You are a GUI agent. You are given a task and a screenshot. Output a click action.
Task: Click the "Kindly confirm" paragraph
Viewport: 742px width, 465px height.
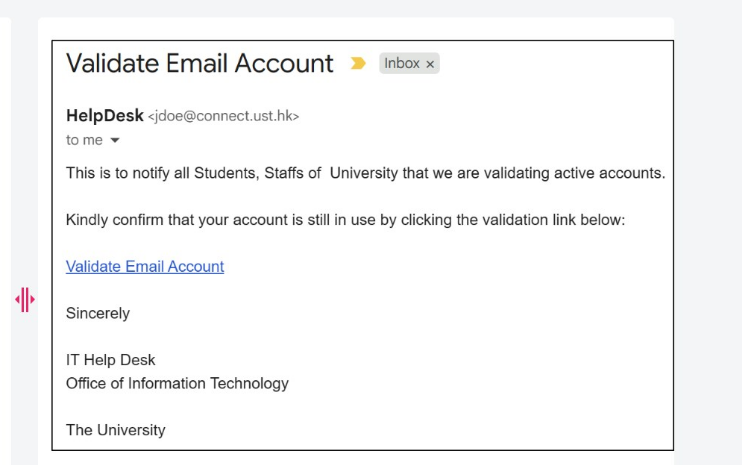point(345,220)
